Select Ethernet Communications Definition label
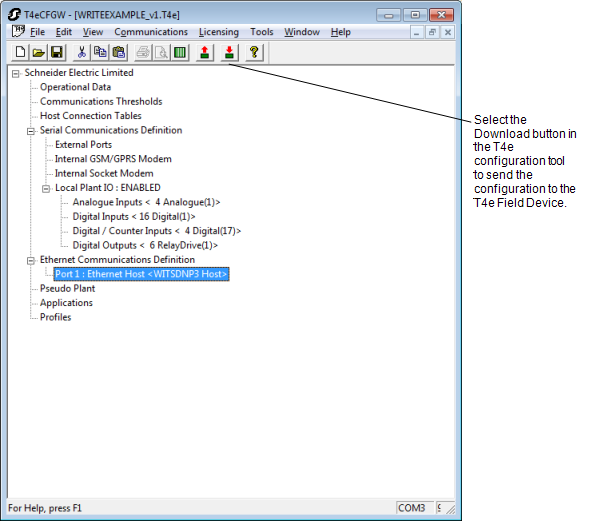The height and width of the screenshot is (521, 593). [x=117, y=259]
